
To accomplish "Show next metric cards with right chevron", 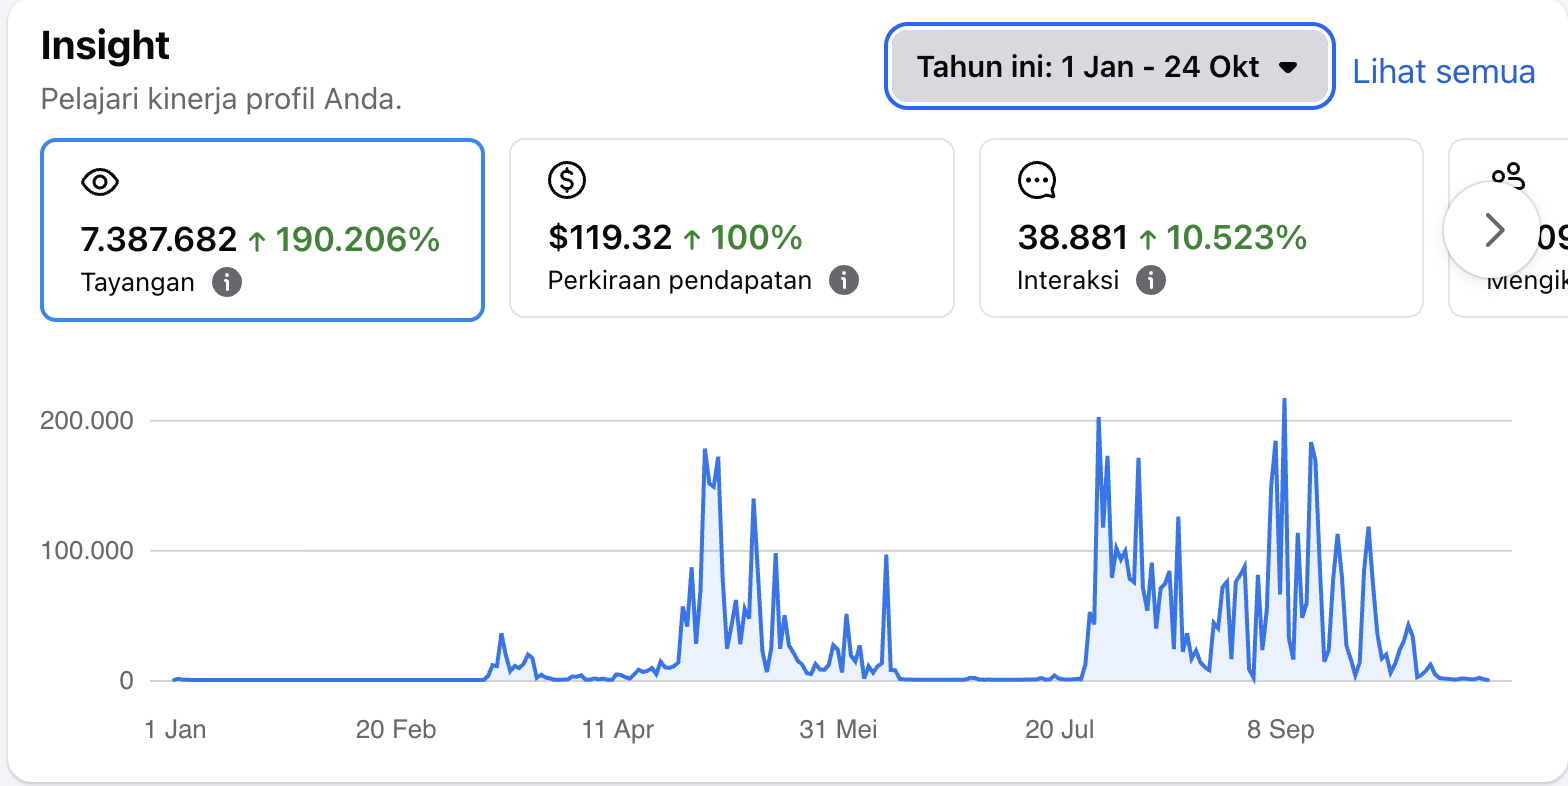I will tap(1494, 230).
